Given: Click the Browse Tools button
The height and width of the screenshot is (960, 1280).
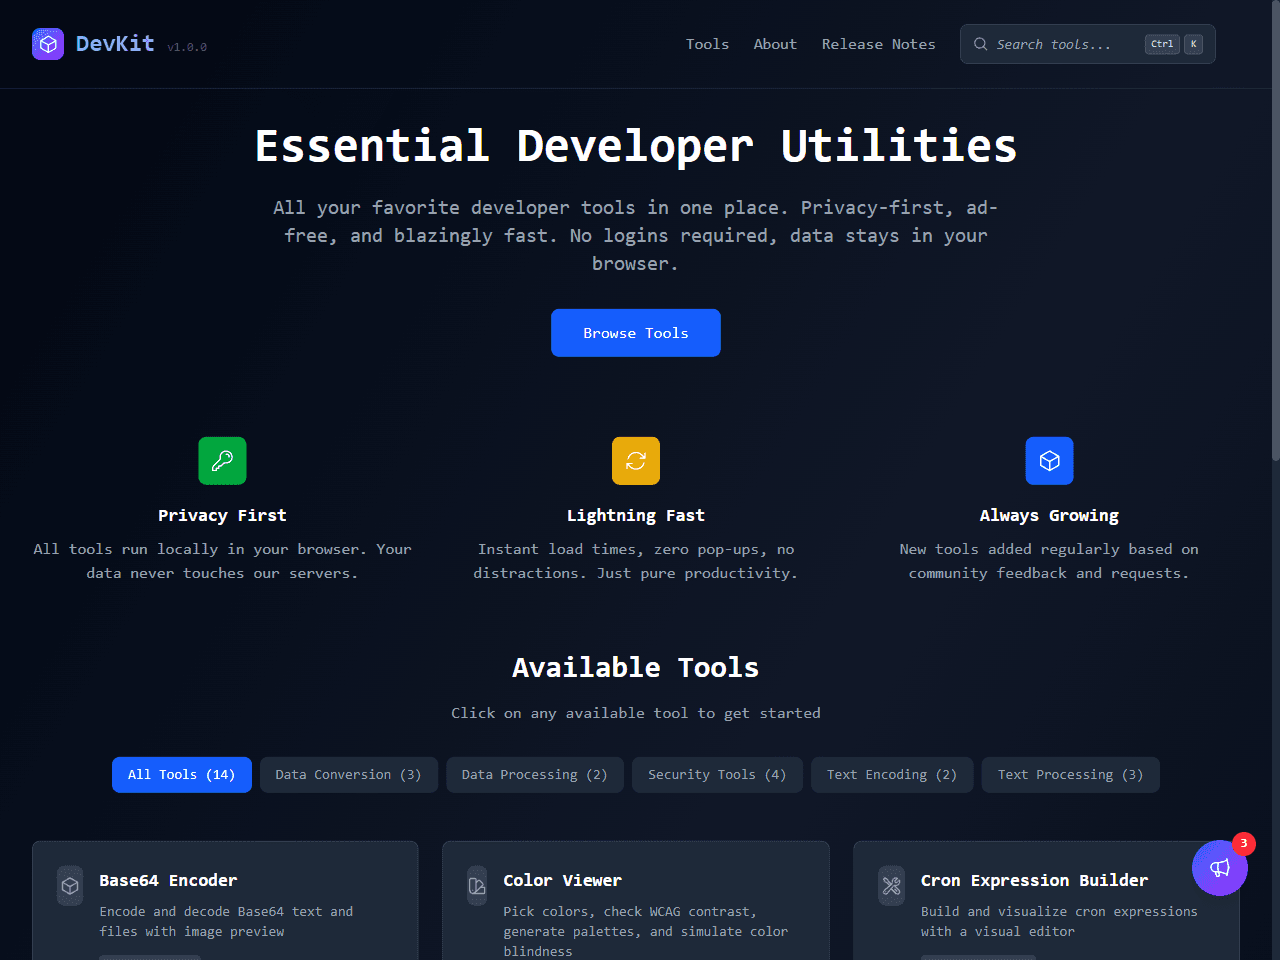Looking at the screenshot, I should (636, 333).
